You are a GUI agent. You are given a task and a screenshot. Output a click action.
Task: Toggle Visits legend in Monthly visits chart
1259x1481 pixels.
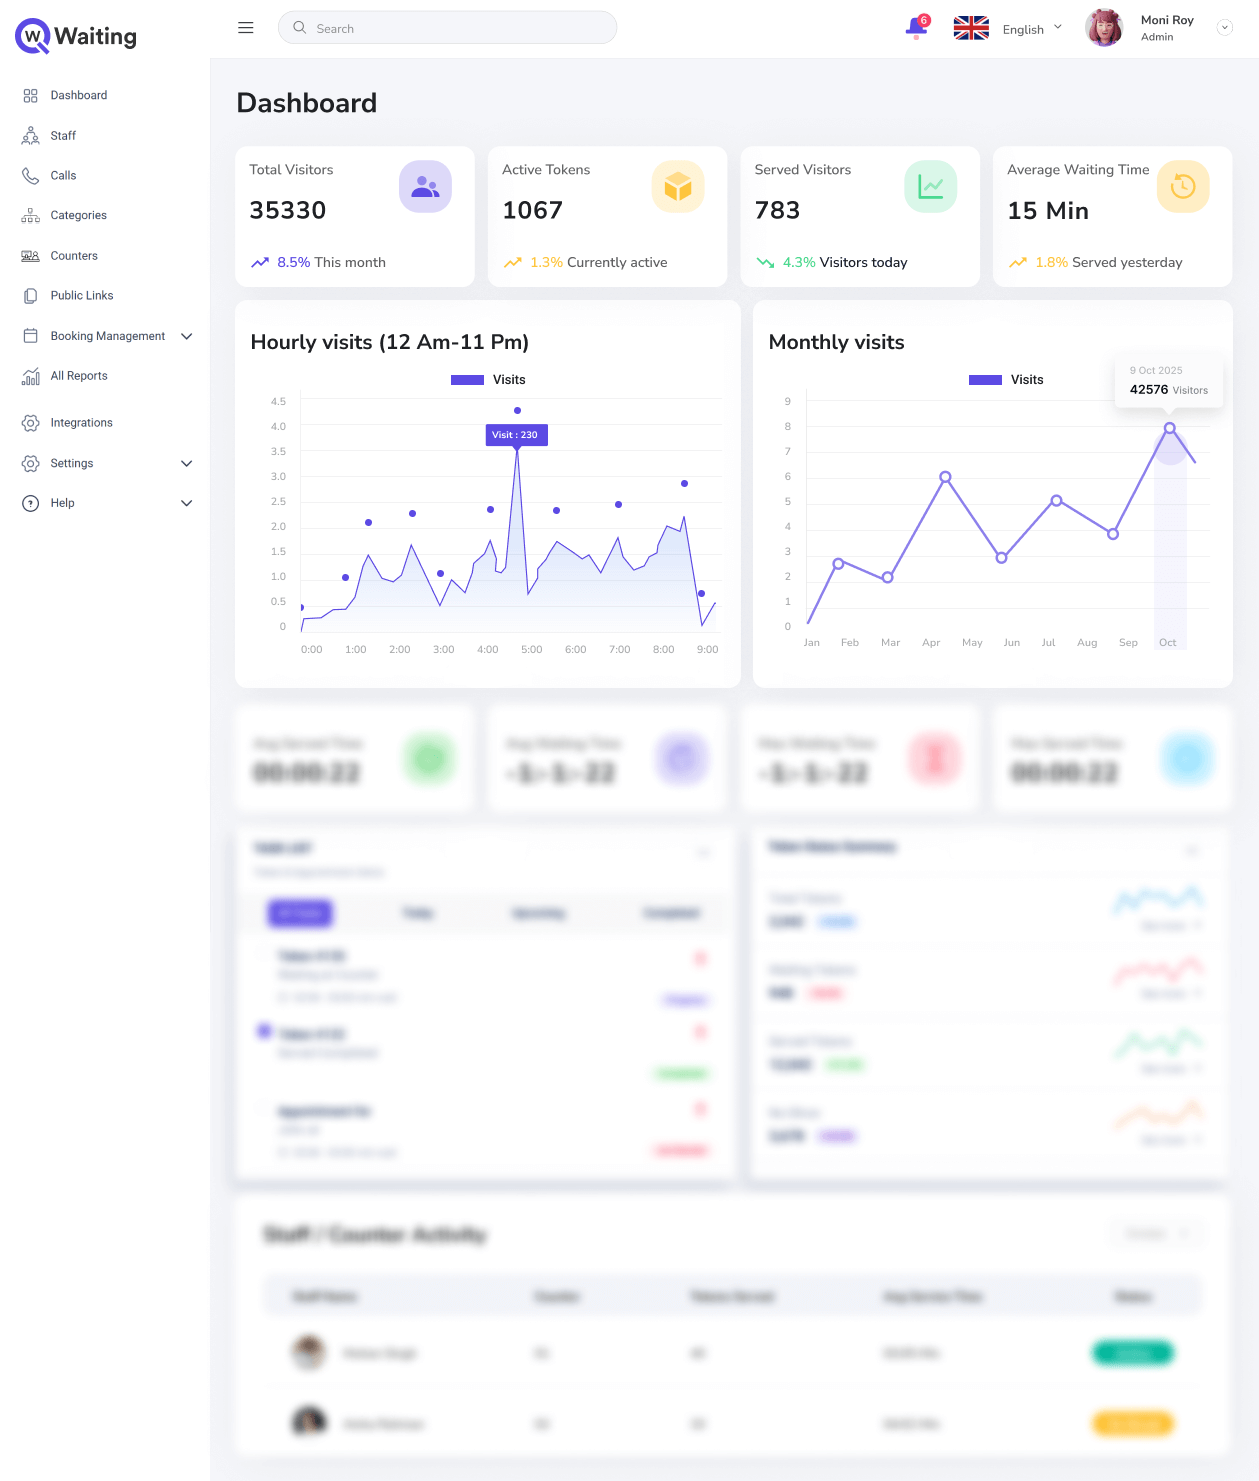point(1006,380)
